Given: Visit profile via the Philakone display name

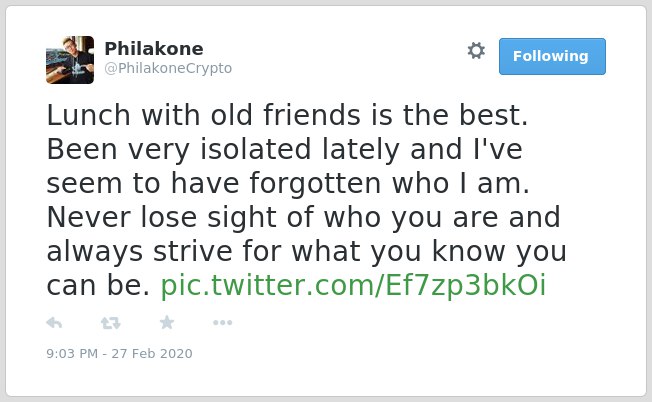Looking at the screenshot, I should pos(154,49).
